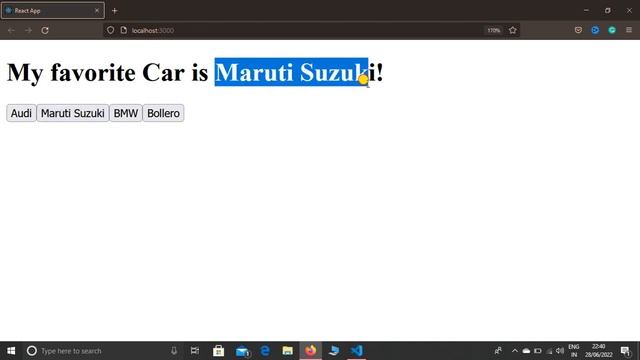Screen dimensions: 640x360
Task: Reload the current page
Action: click(45, 30)
